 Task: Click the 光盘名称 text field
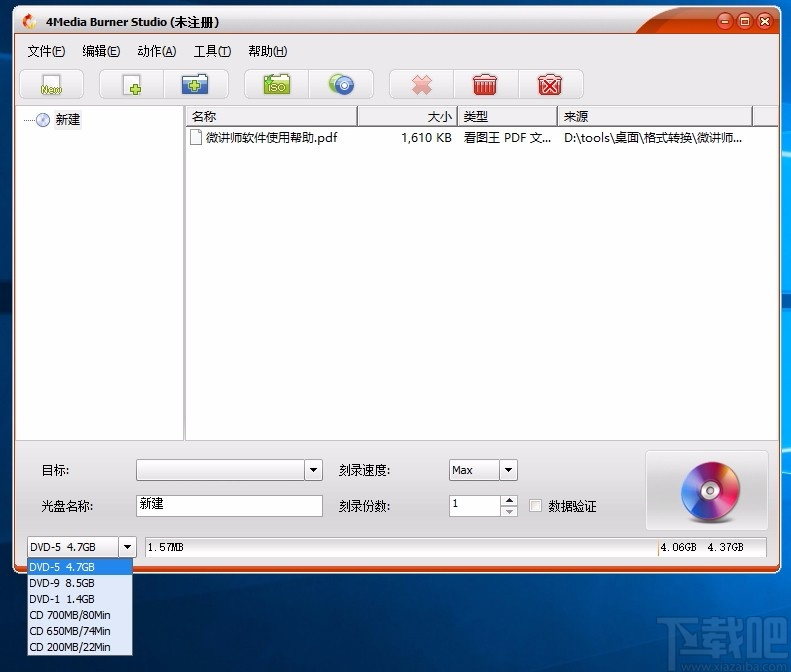pos(229,506)
